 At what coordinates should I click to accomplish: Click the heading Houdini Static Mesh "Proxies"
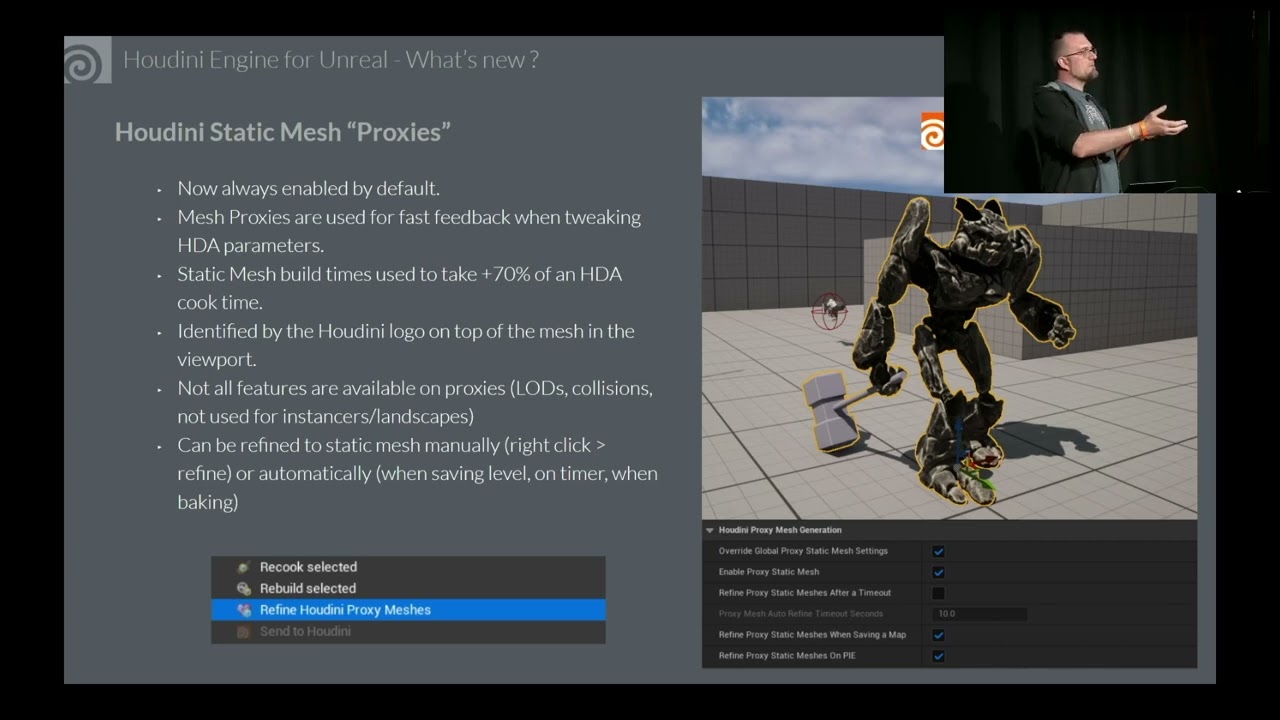click(283, 132)
